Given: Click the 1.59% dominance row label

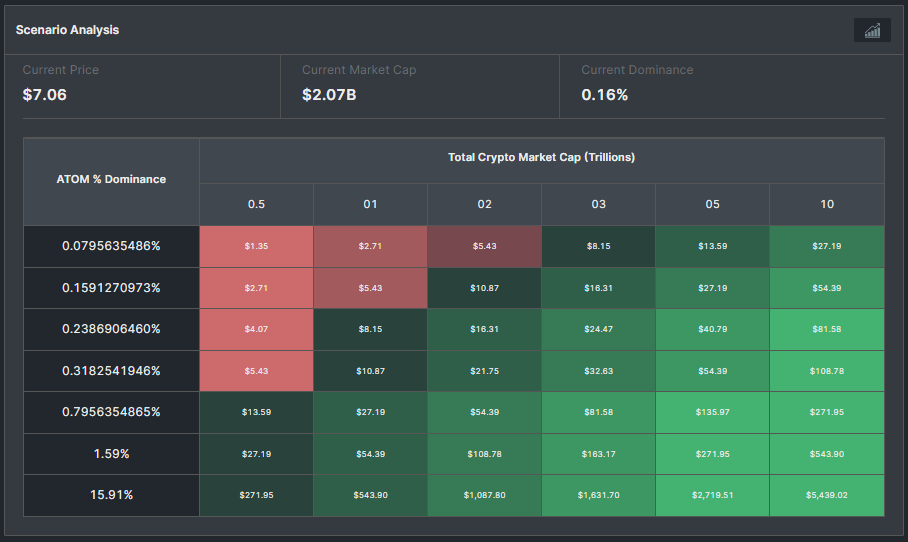Looking at the screenshot, I should 111,454.
